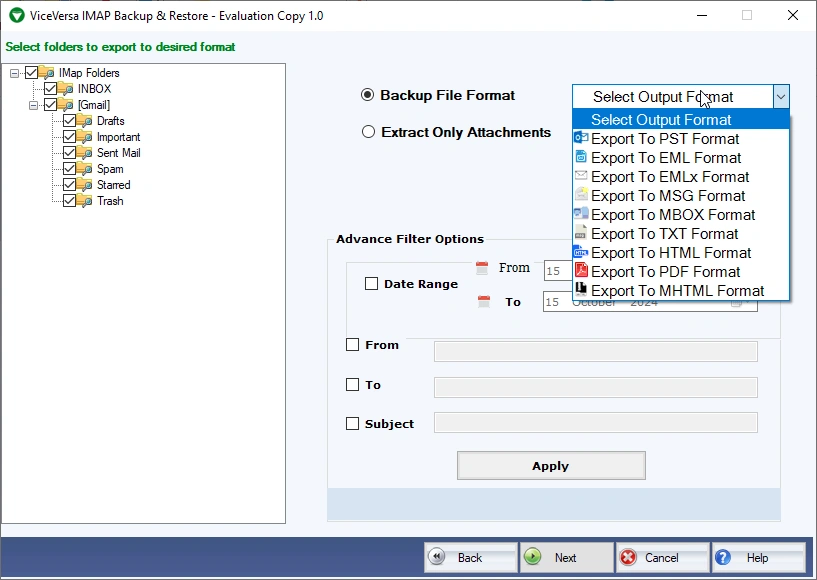Click the Outlook icon beside PST format

coord(580,138)
